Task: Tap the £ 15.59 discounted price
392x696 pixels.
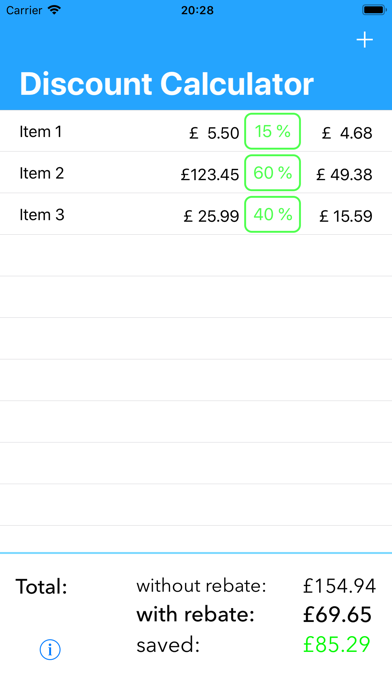Action: coord(345,217)
